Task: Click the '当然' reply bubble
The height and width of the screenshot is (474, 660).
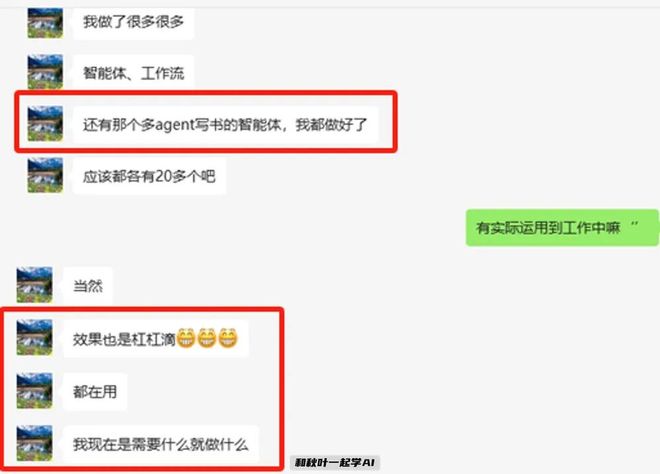Action: 88,286
